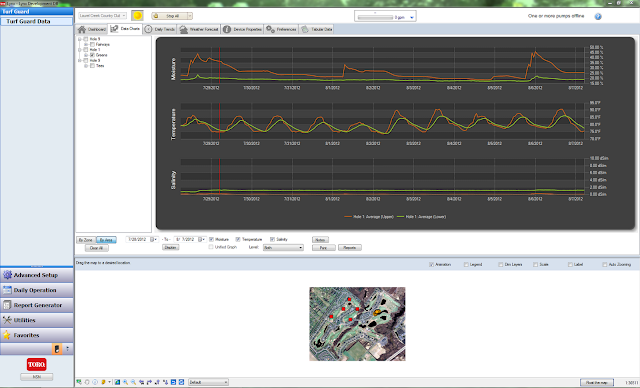The height and width of the screenshot is (388, 640).
Task: Click the Reports button
Action: pyautogui.click(x=350, y=248)
